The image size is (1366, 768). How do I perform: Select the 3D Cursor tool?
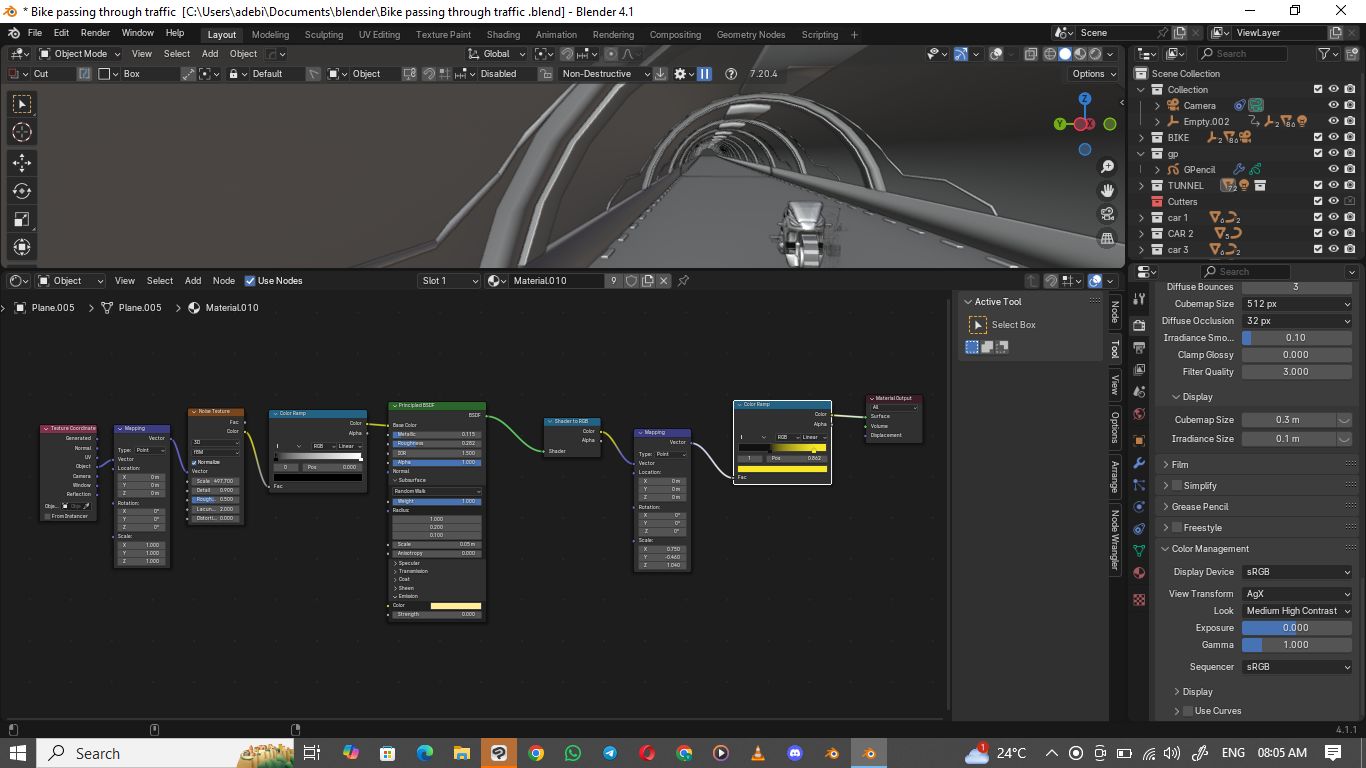pos(22,132)
